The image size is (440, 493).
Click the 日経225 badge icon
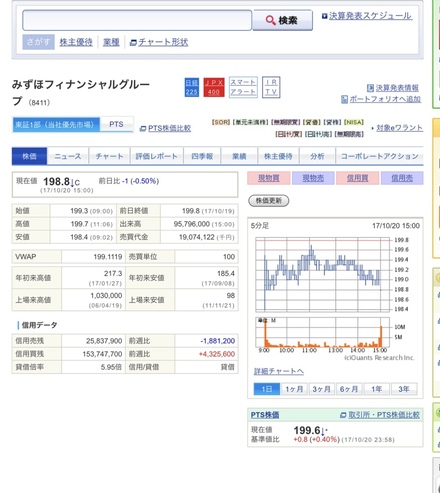tap(192, 87)
